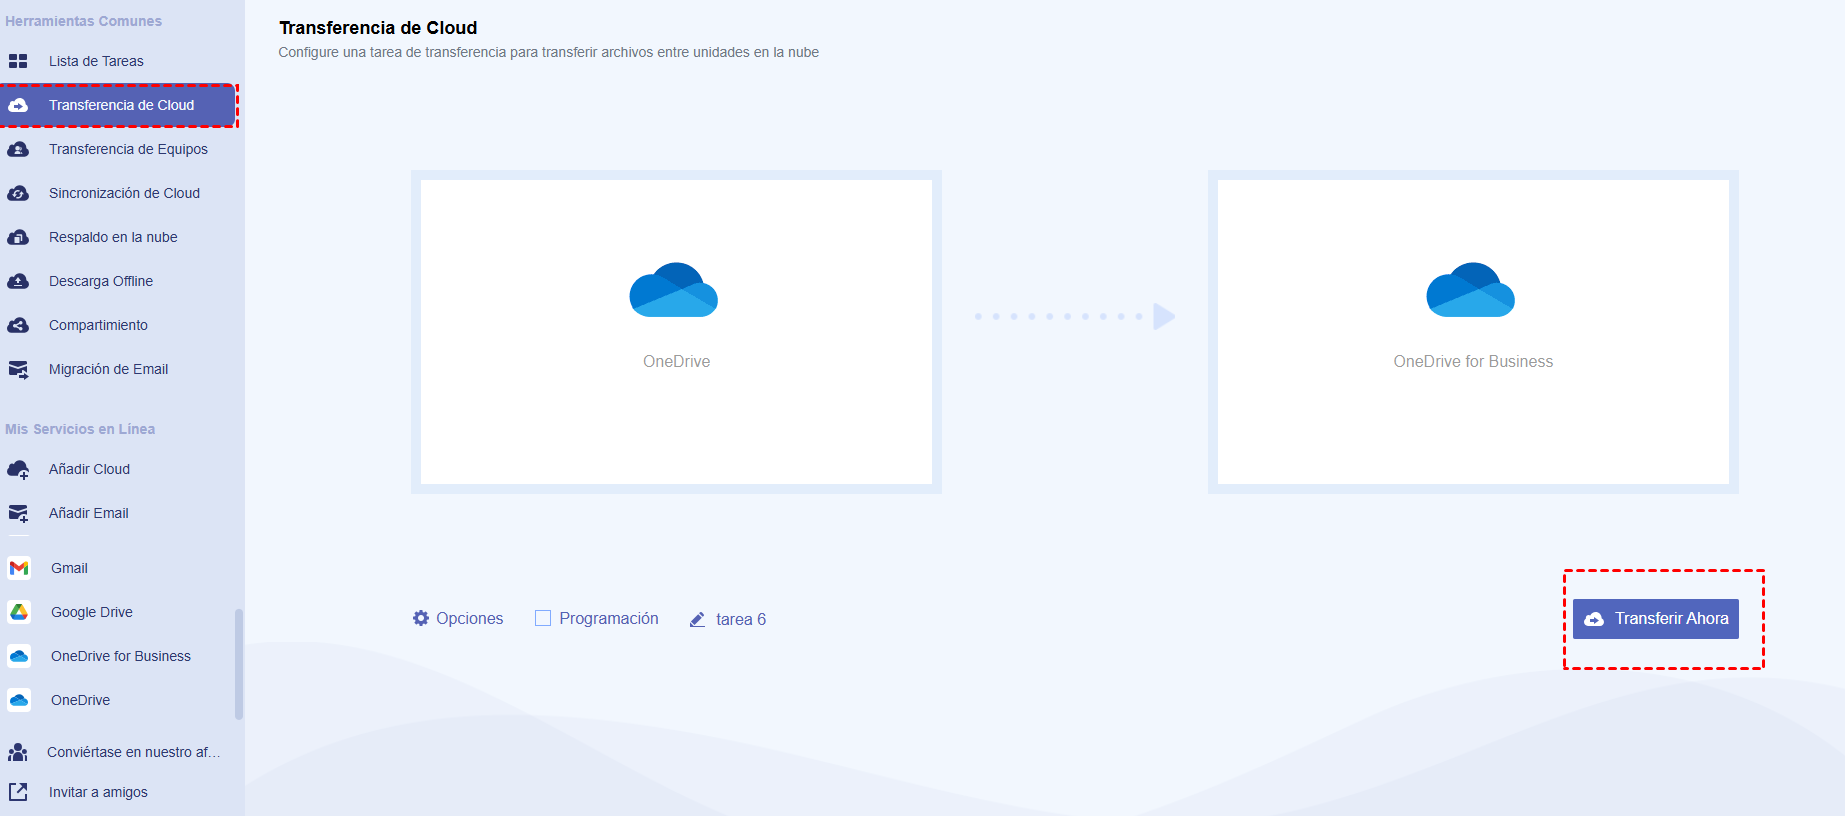Open Opciones settings
1845x816 pixels.
[x=458, y=618]
